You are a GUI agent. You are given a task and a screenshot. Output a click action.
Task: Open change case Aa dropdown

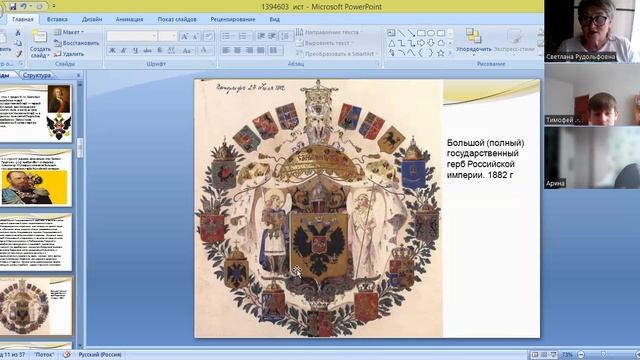pyautogui.click(x=187, y=51)
